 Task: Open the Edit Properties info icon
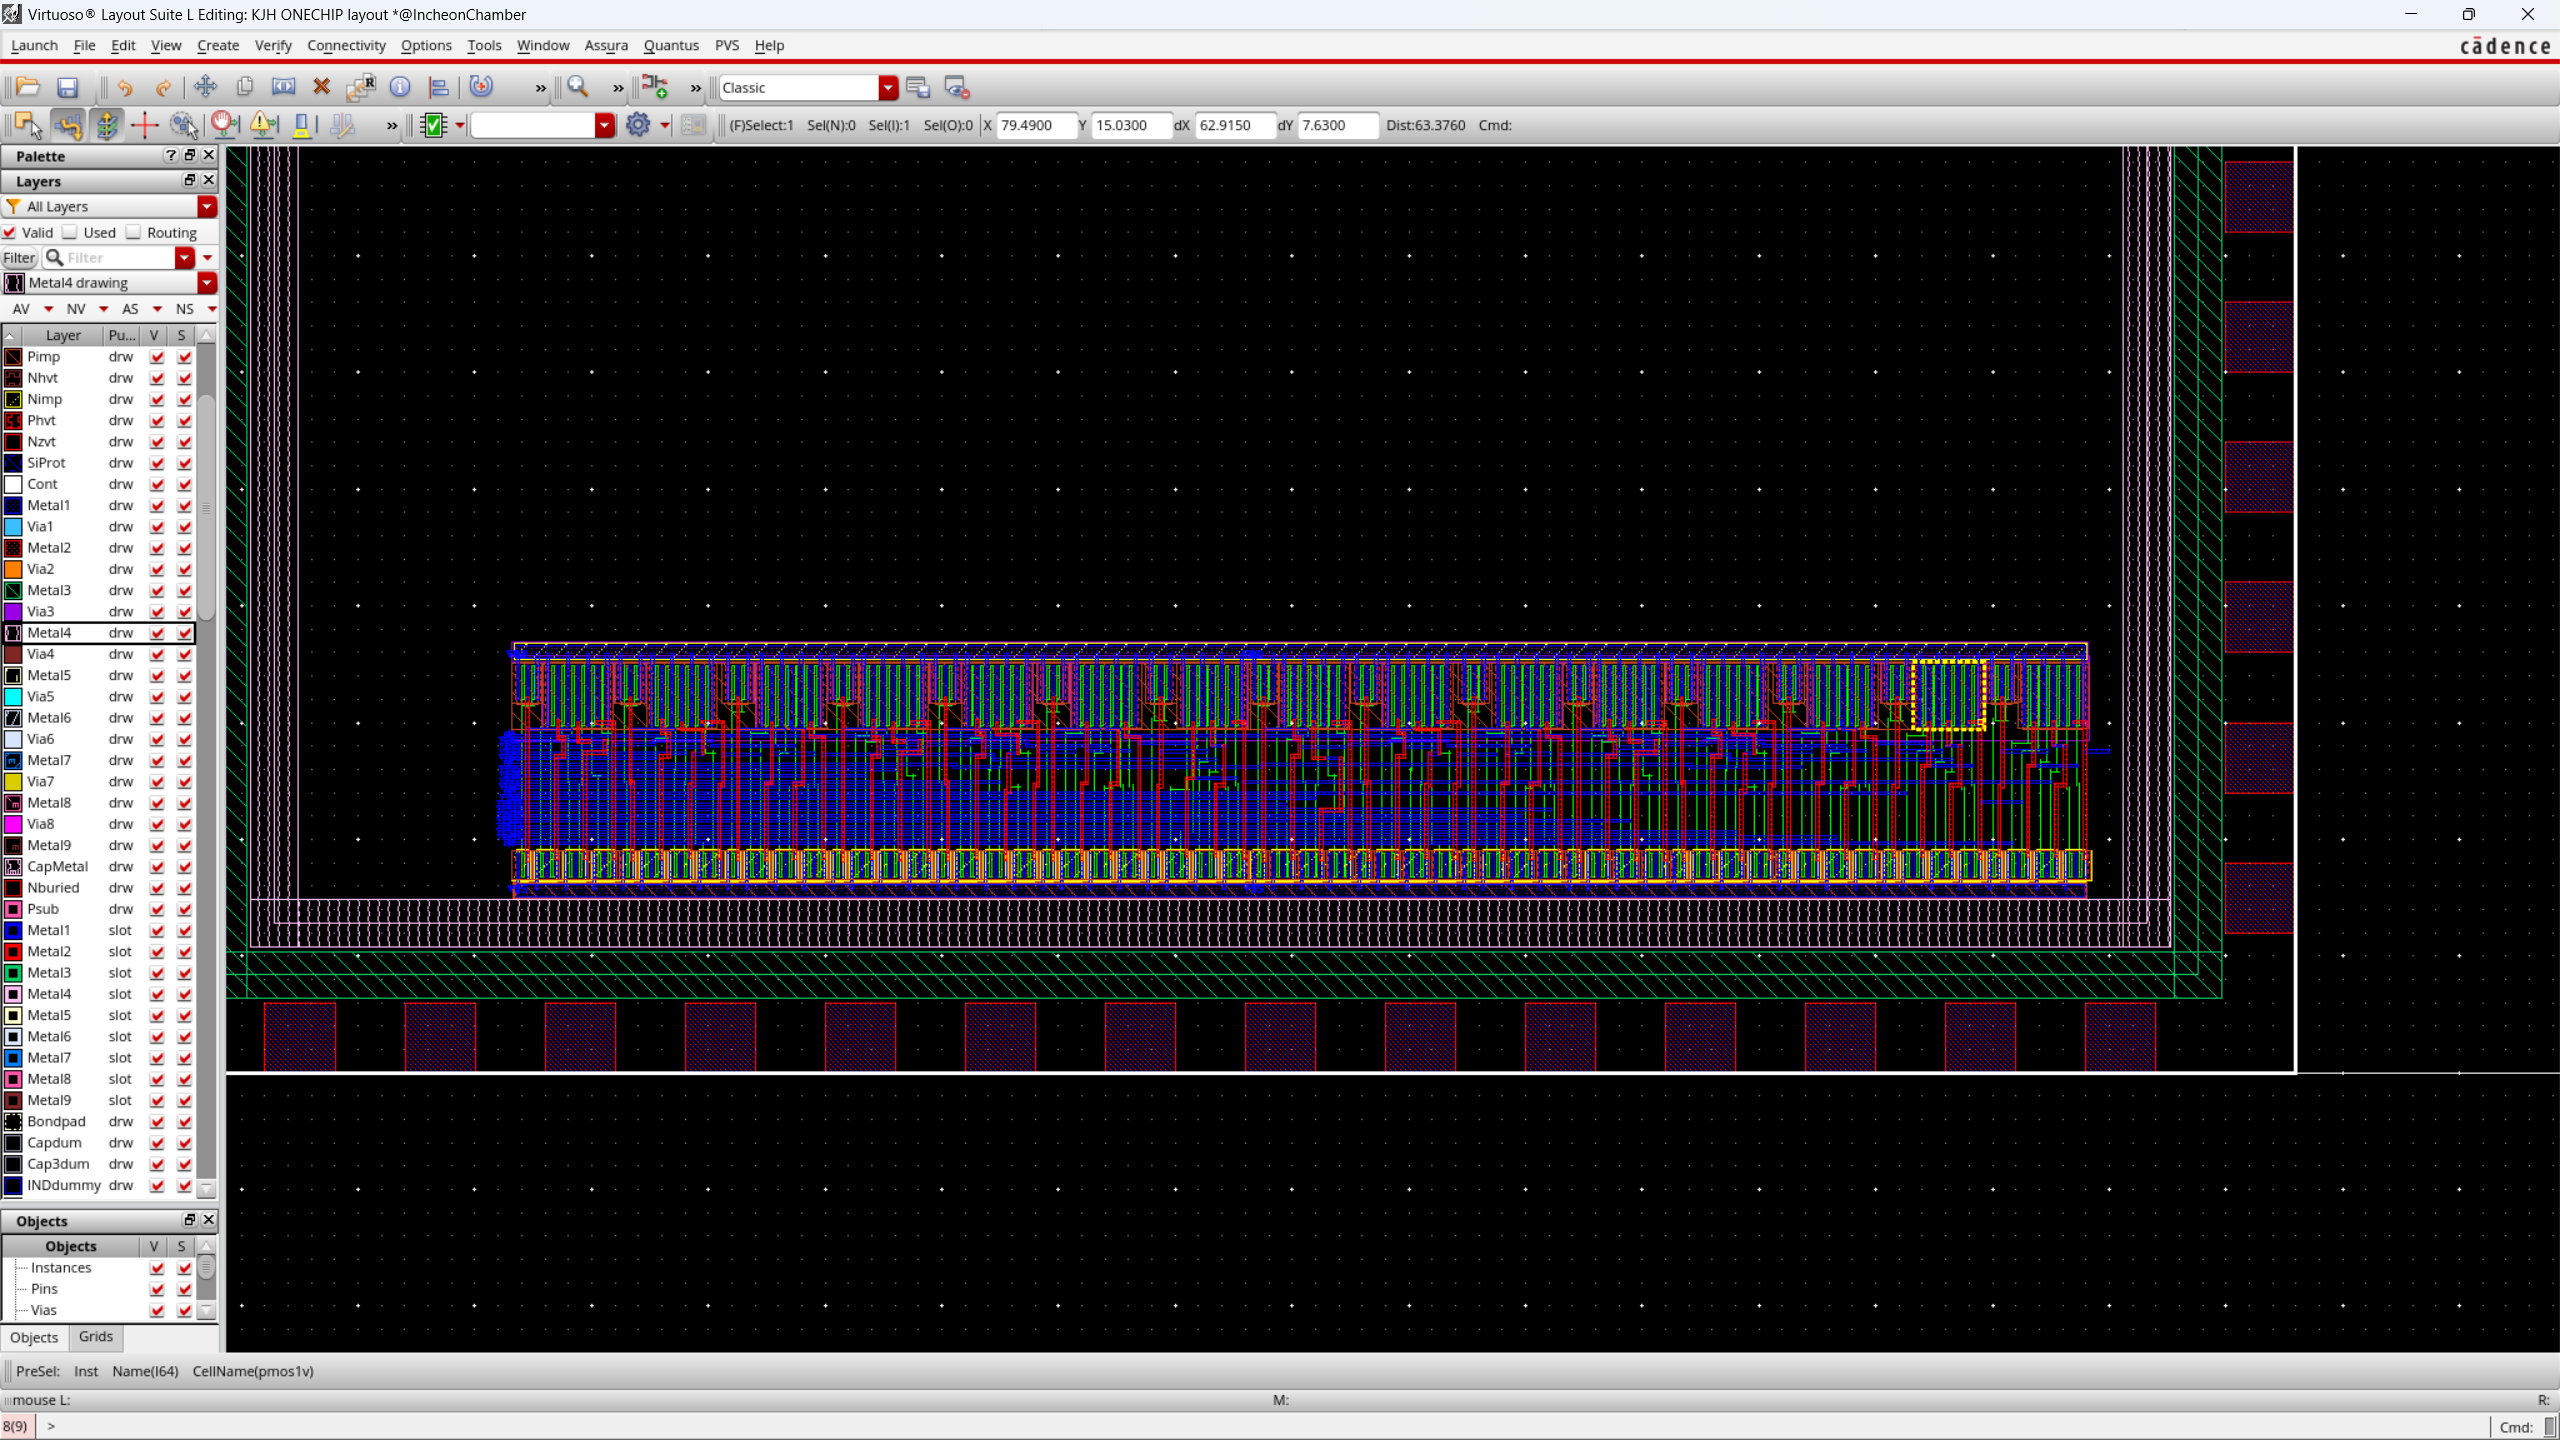tap(400, 87)
